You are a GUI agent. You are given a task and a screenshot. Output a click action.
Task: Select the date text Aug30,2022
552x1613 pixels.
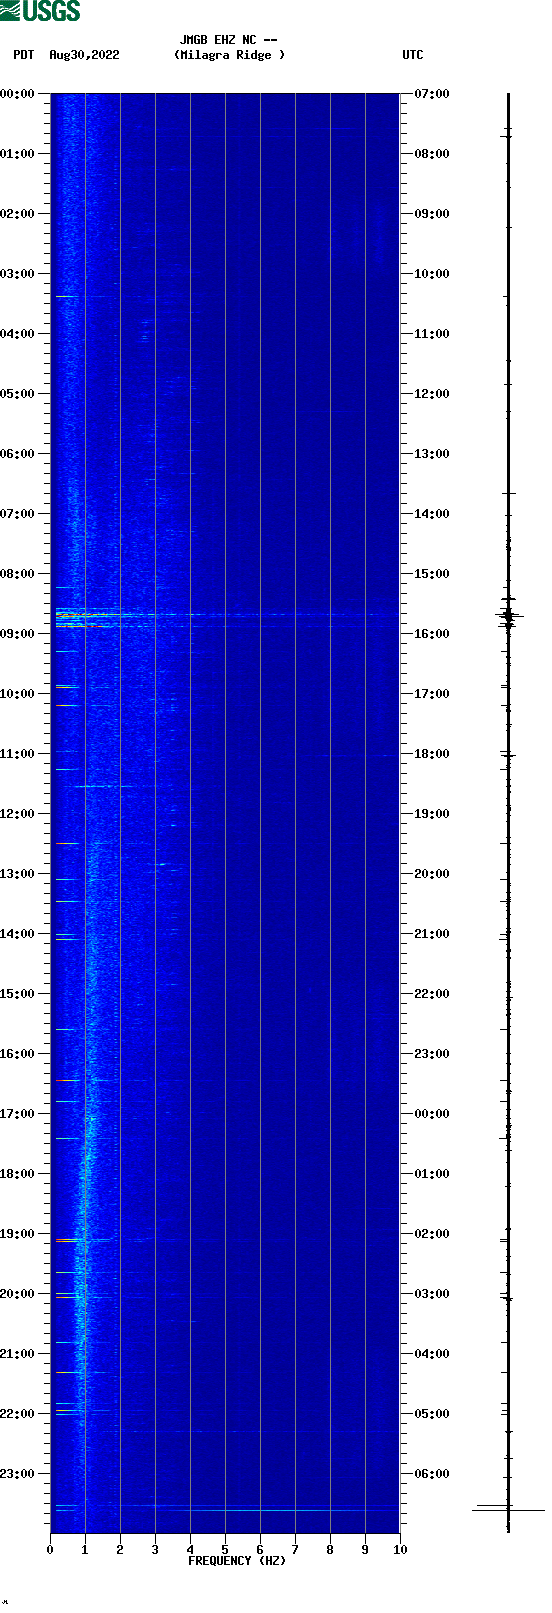84,55
